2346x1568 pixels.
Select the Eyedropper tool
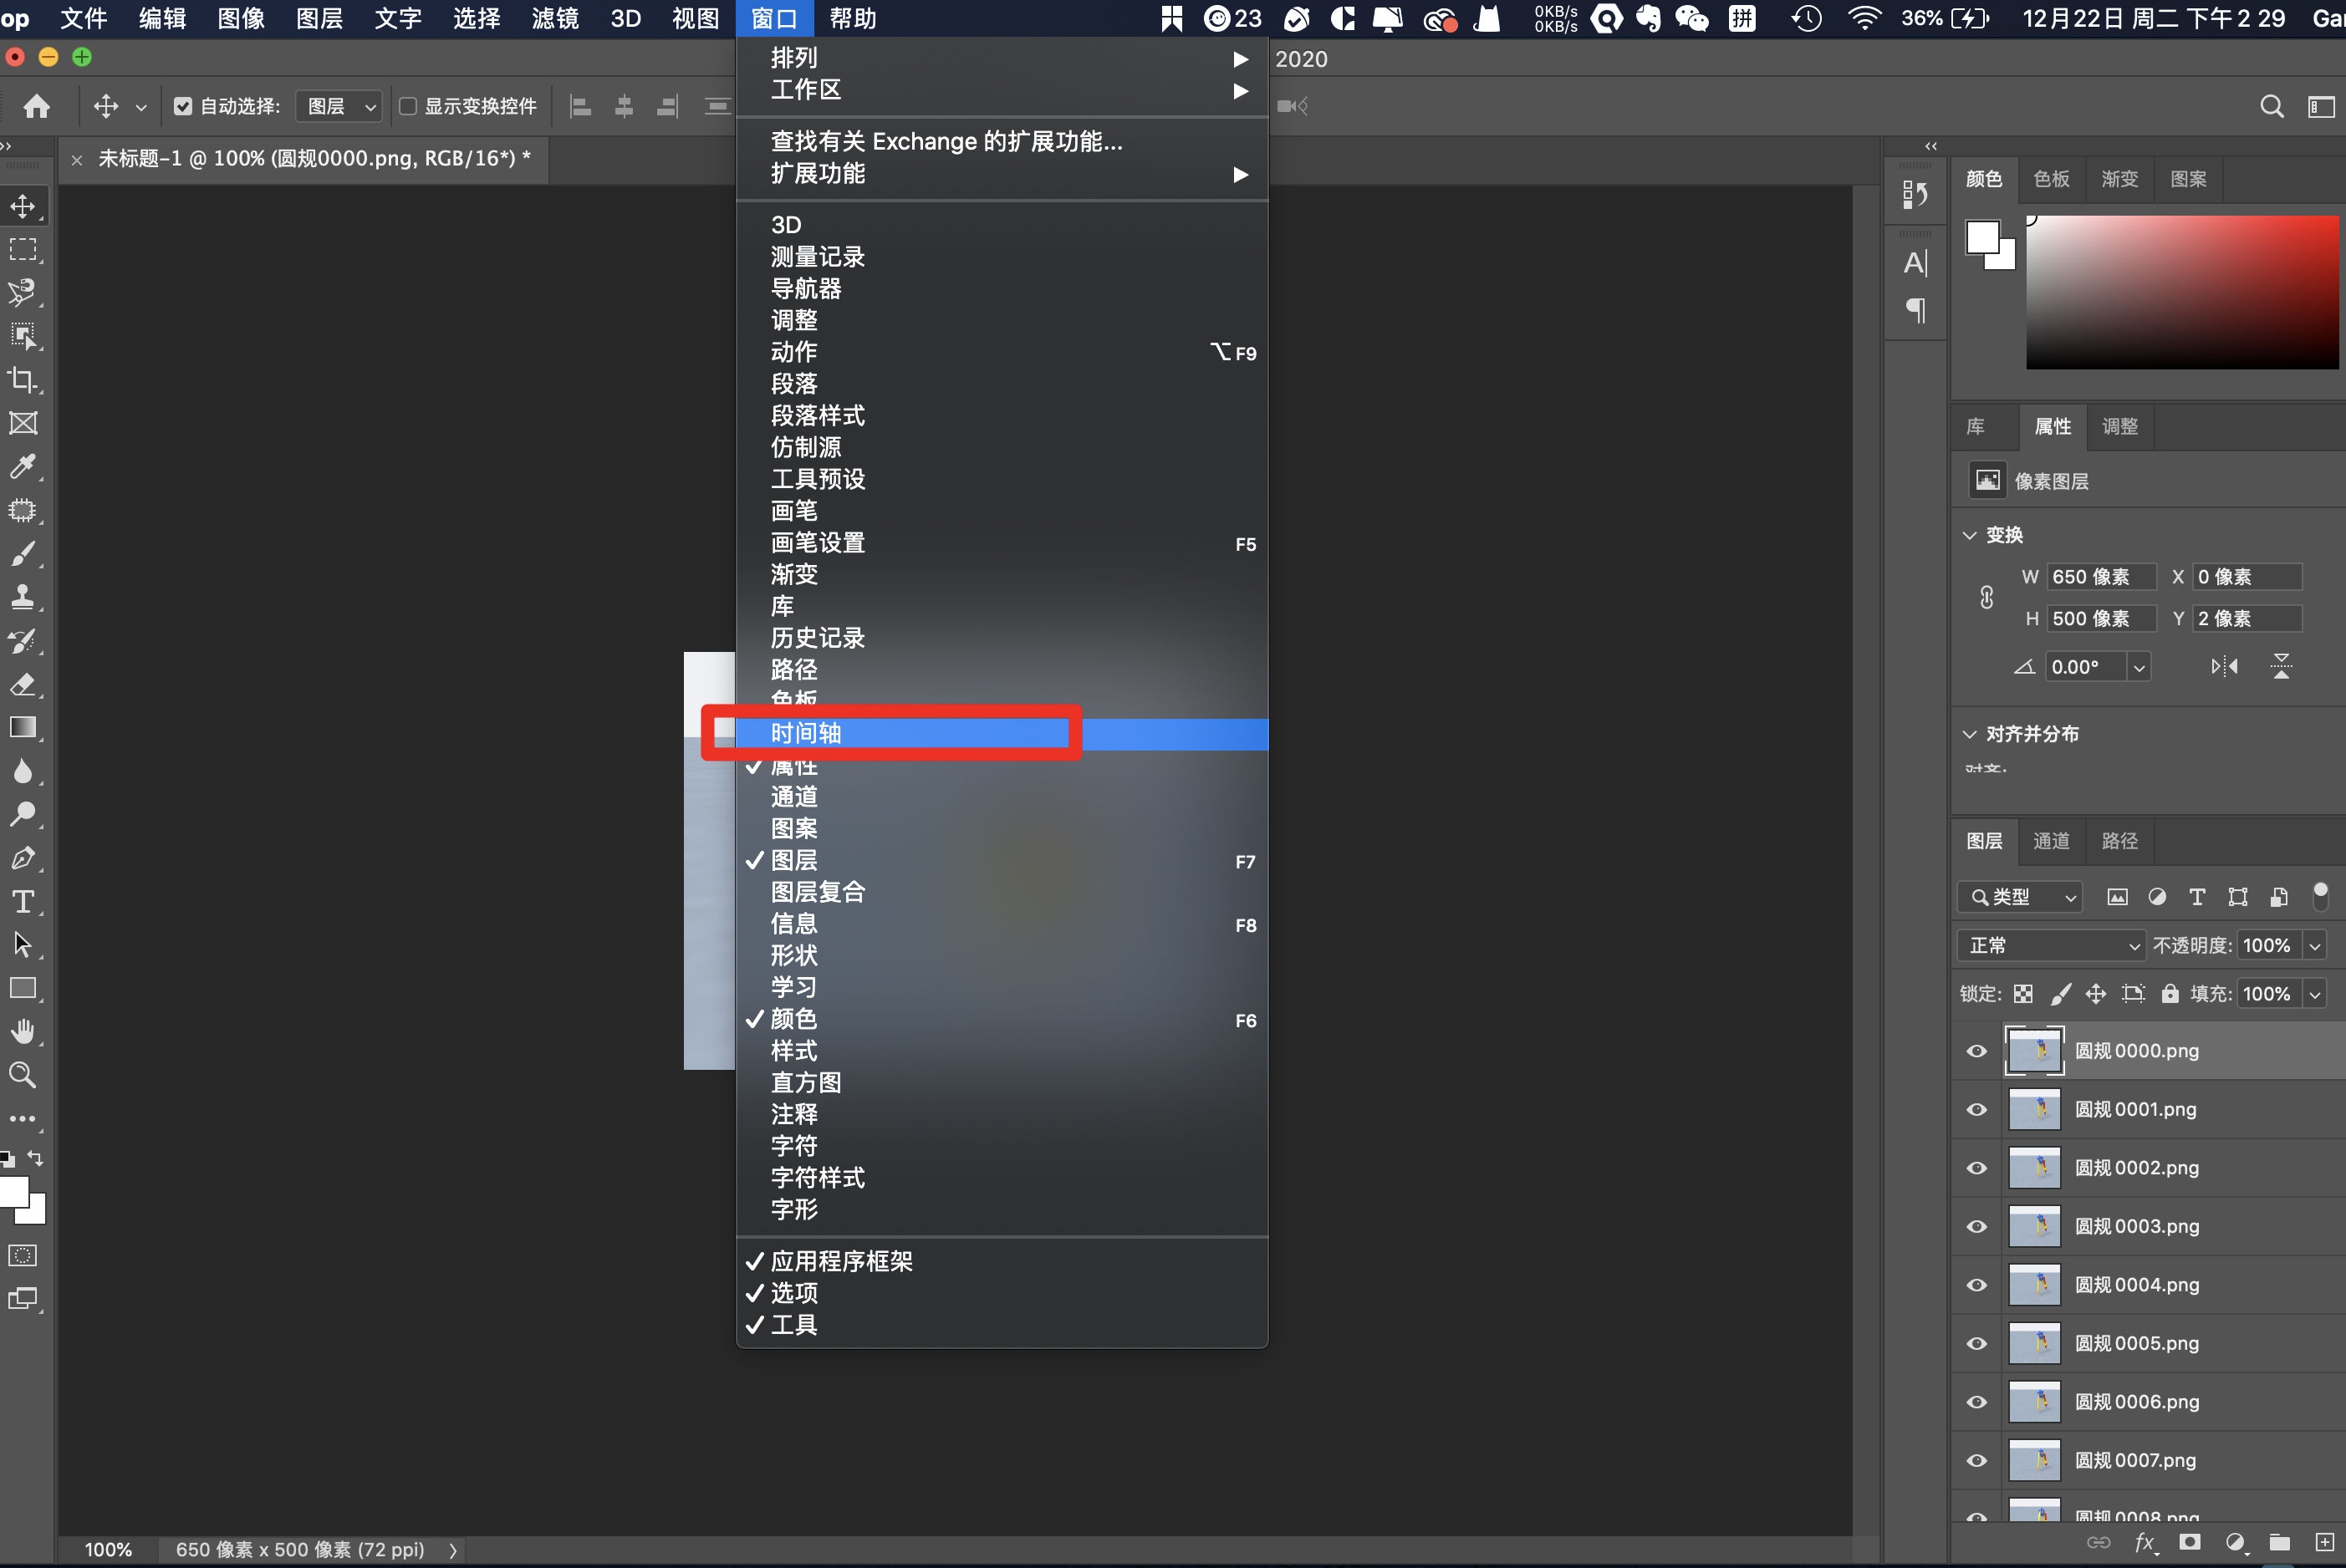[22, 467]
